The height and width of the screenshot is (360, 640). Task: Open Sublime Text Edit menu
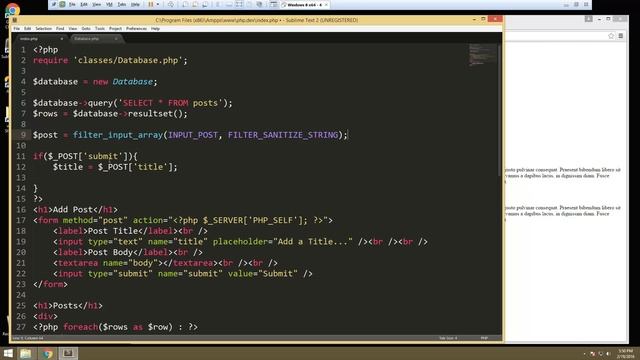coord(27,29)
